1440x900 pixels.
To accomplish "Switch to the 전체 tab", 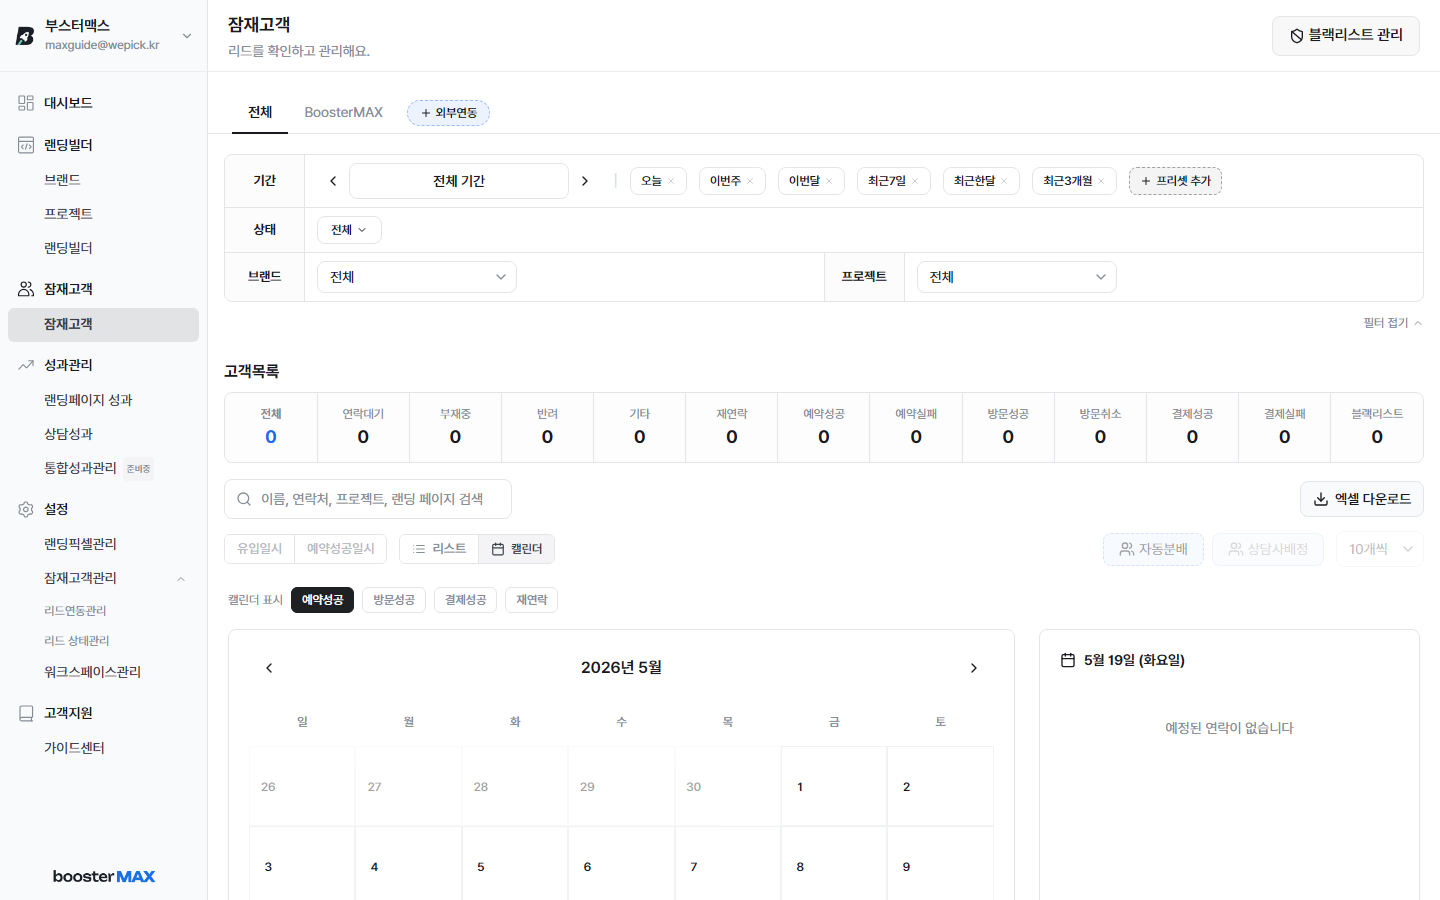I will point(260,112).
